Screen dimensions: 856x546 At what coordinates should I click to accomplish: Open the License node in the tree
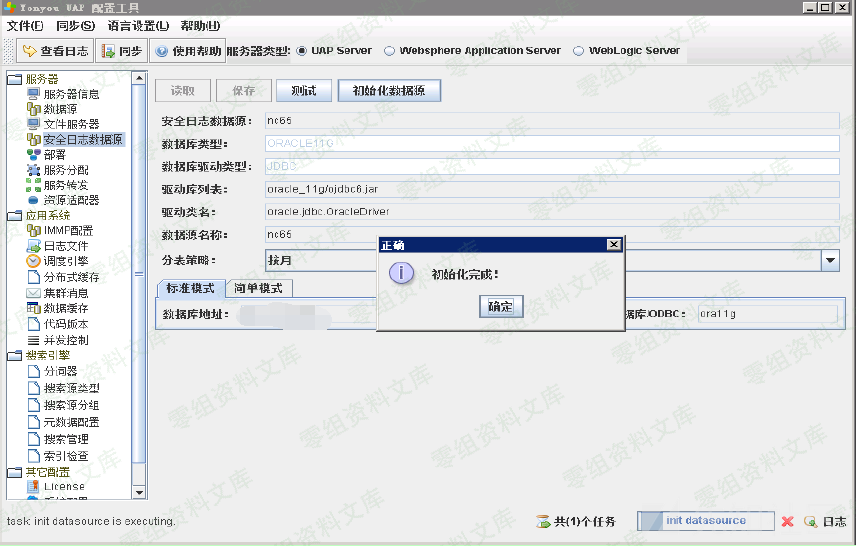63,486
